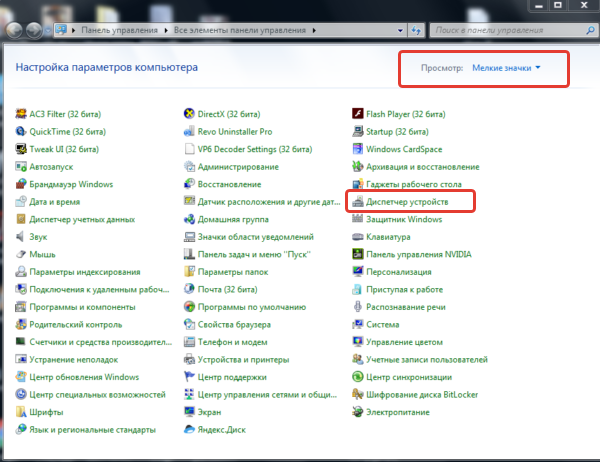Viewport: 600px width, 462px height.
Task: Open the DirectX icon
Action: [x=189, y=114]
